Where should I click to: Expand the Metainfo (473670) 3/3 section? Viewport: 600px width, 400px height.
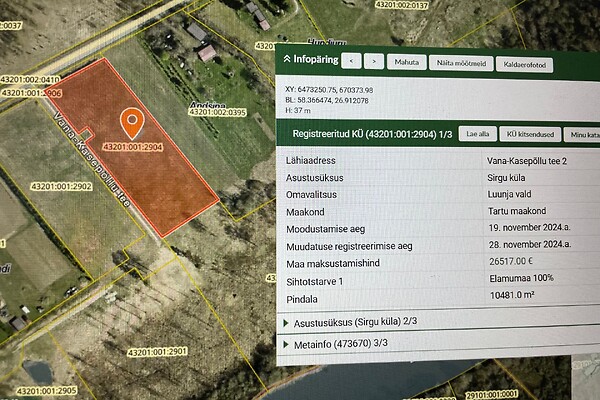point(335,345)
